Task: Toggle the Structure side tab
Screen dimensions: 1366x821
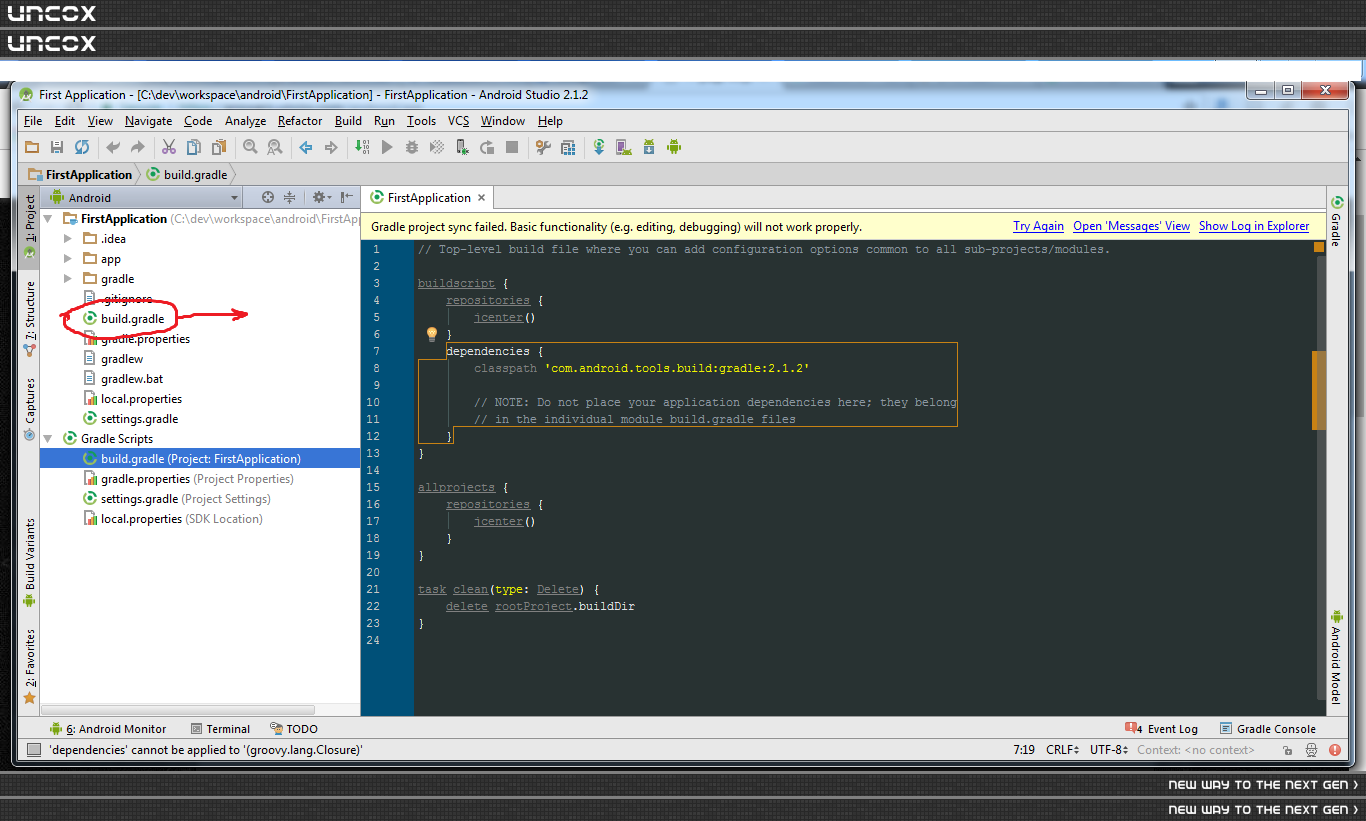Action: [x=30, y=318]
